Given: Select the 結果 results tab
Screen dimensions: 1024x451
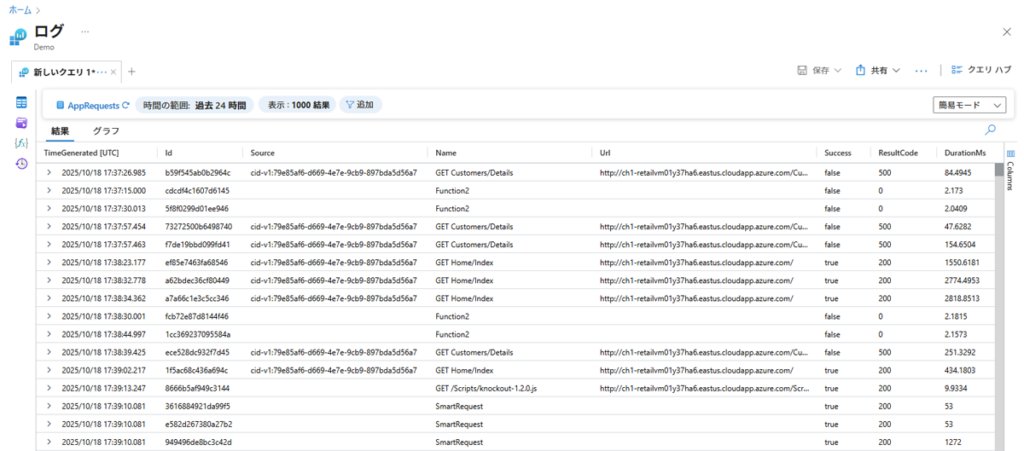Looking at the screenshot, I should (60, 131).
